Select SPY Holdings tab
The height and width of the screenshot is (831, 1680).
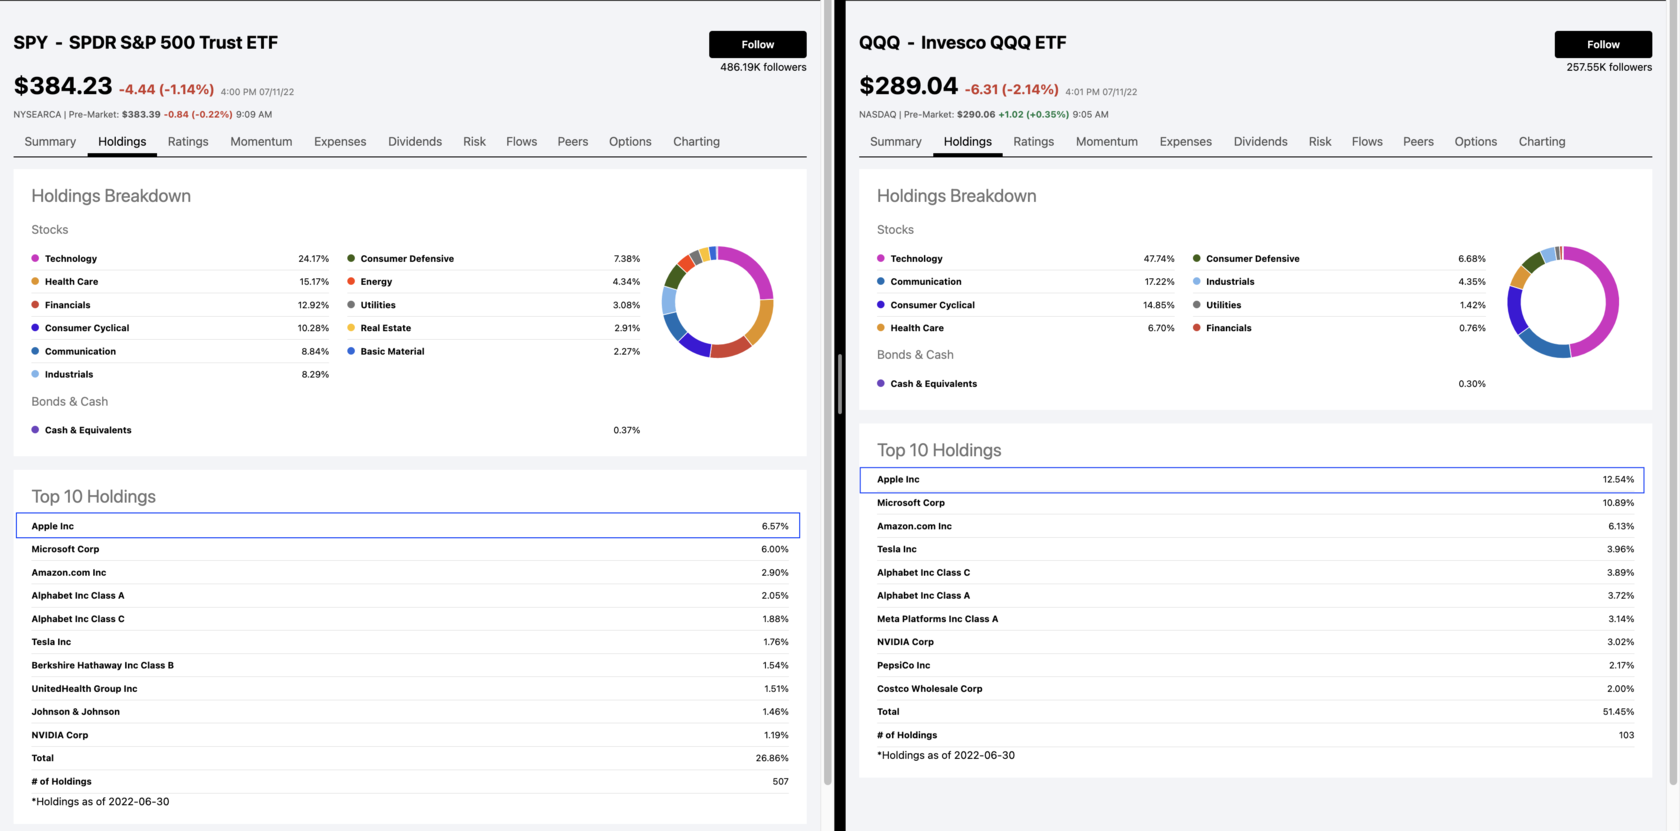pyautogui.click(x=122, y=142)
